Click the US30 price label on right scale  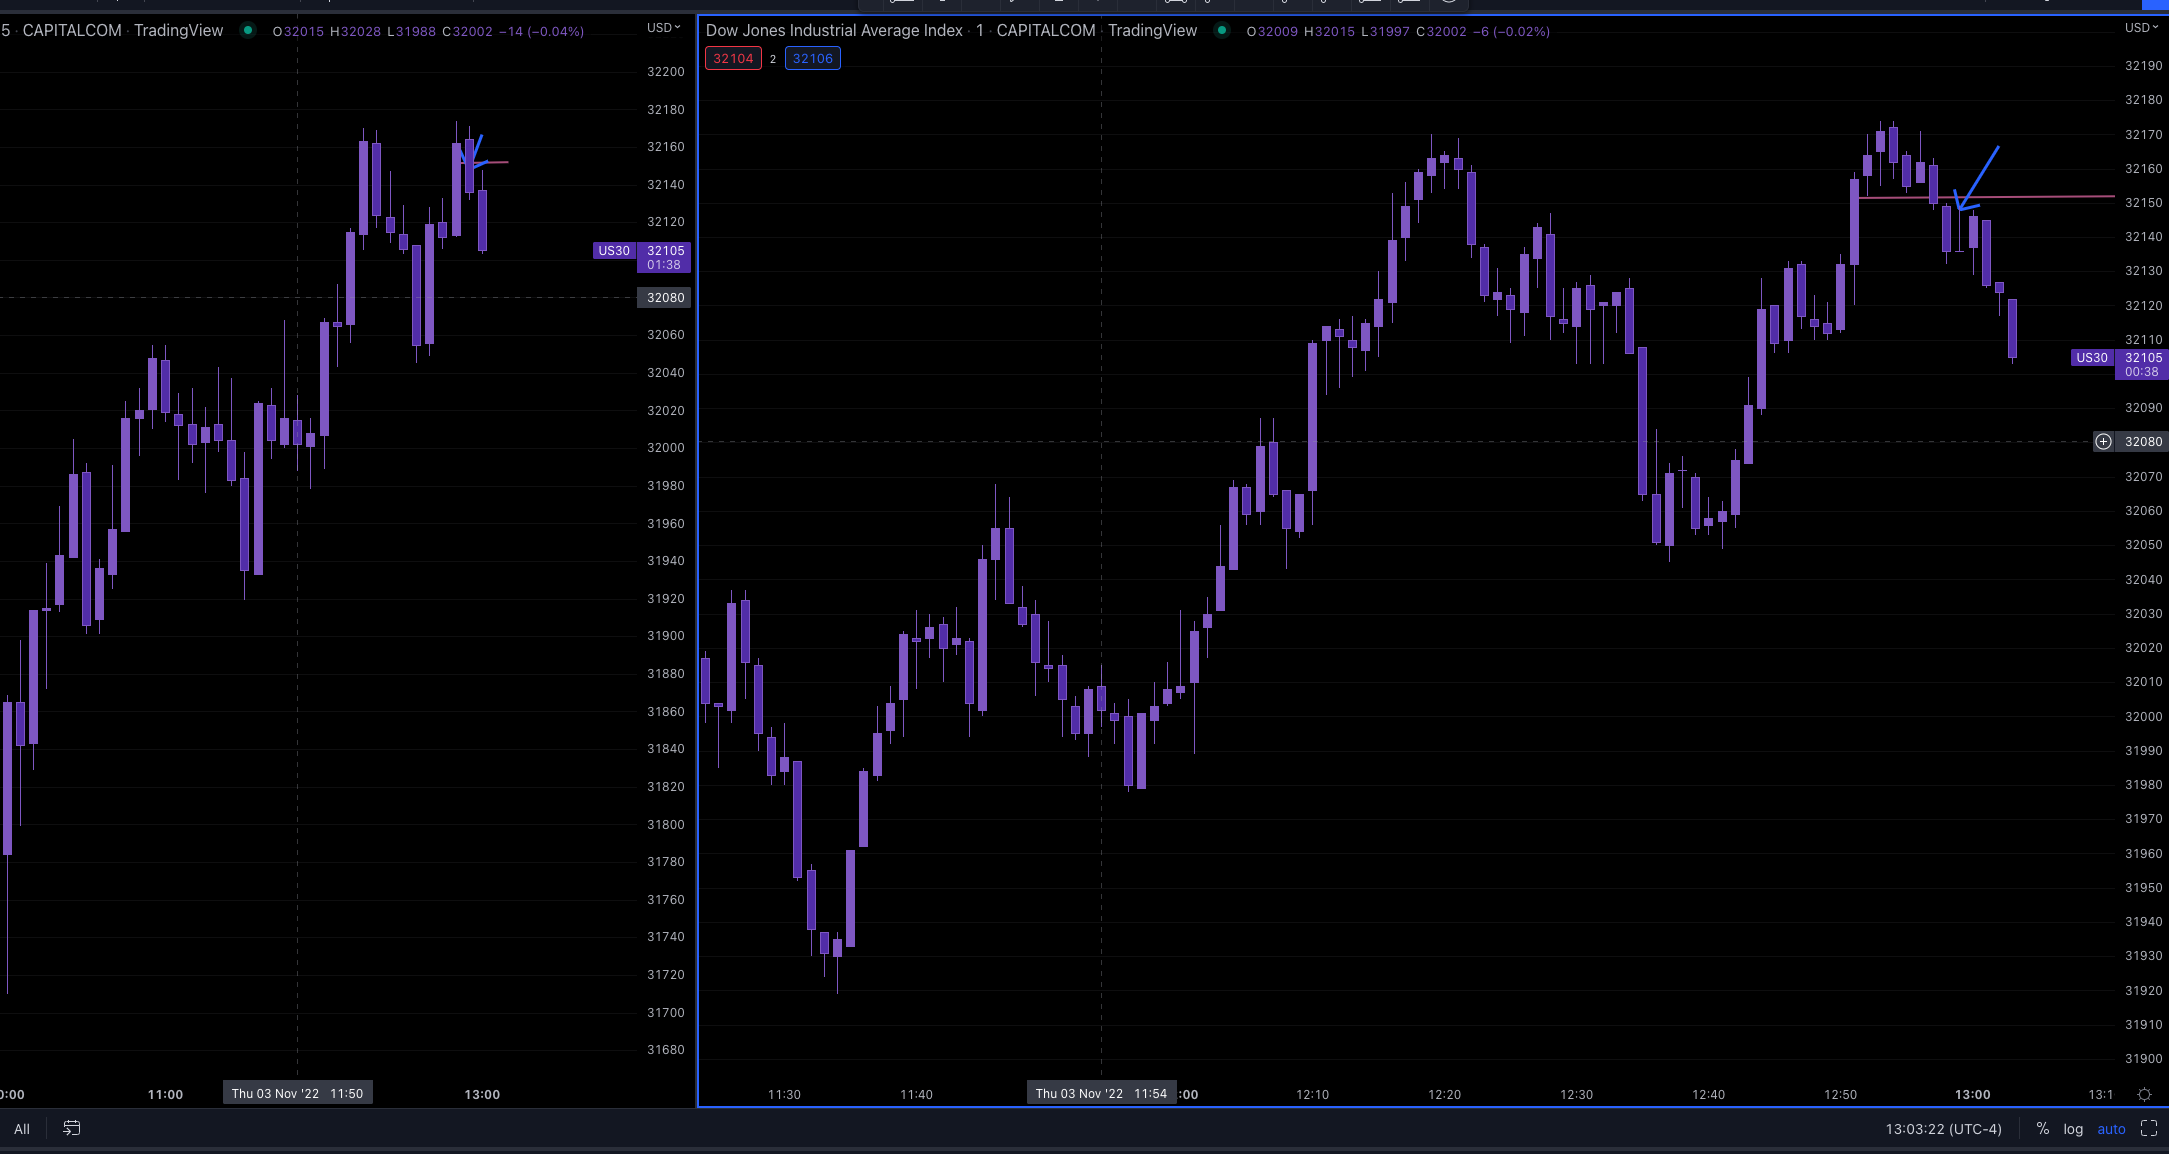click(2092, 358)
